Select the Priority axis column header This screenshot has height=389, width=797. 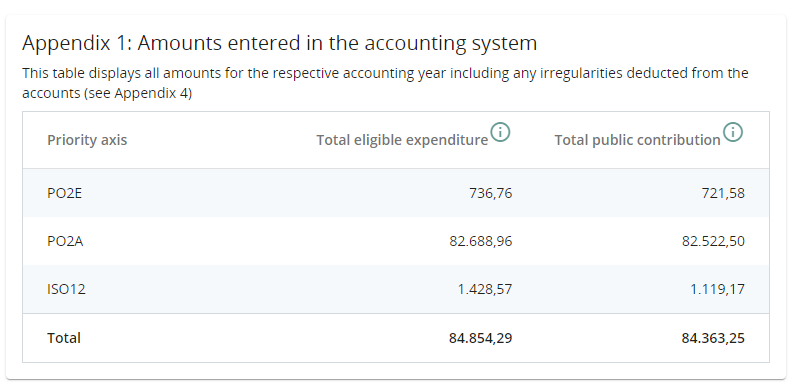87,140
